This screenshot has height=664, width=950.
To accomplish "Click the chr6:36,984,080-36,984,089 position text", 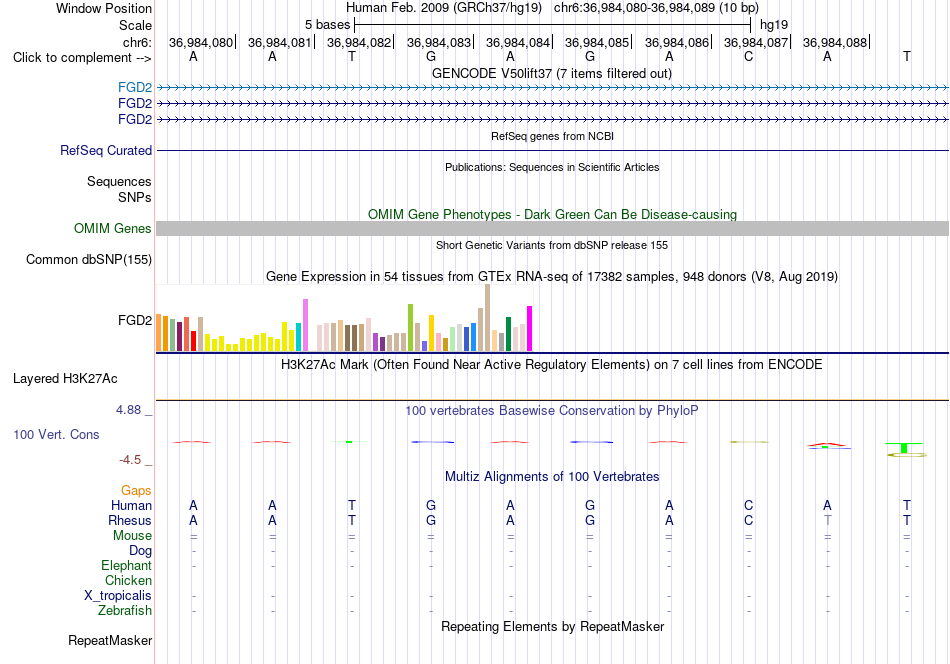I will coord(656,8).
